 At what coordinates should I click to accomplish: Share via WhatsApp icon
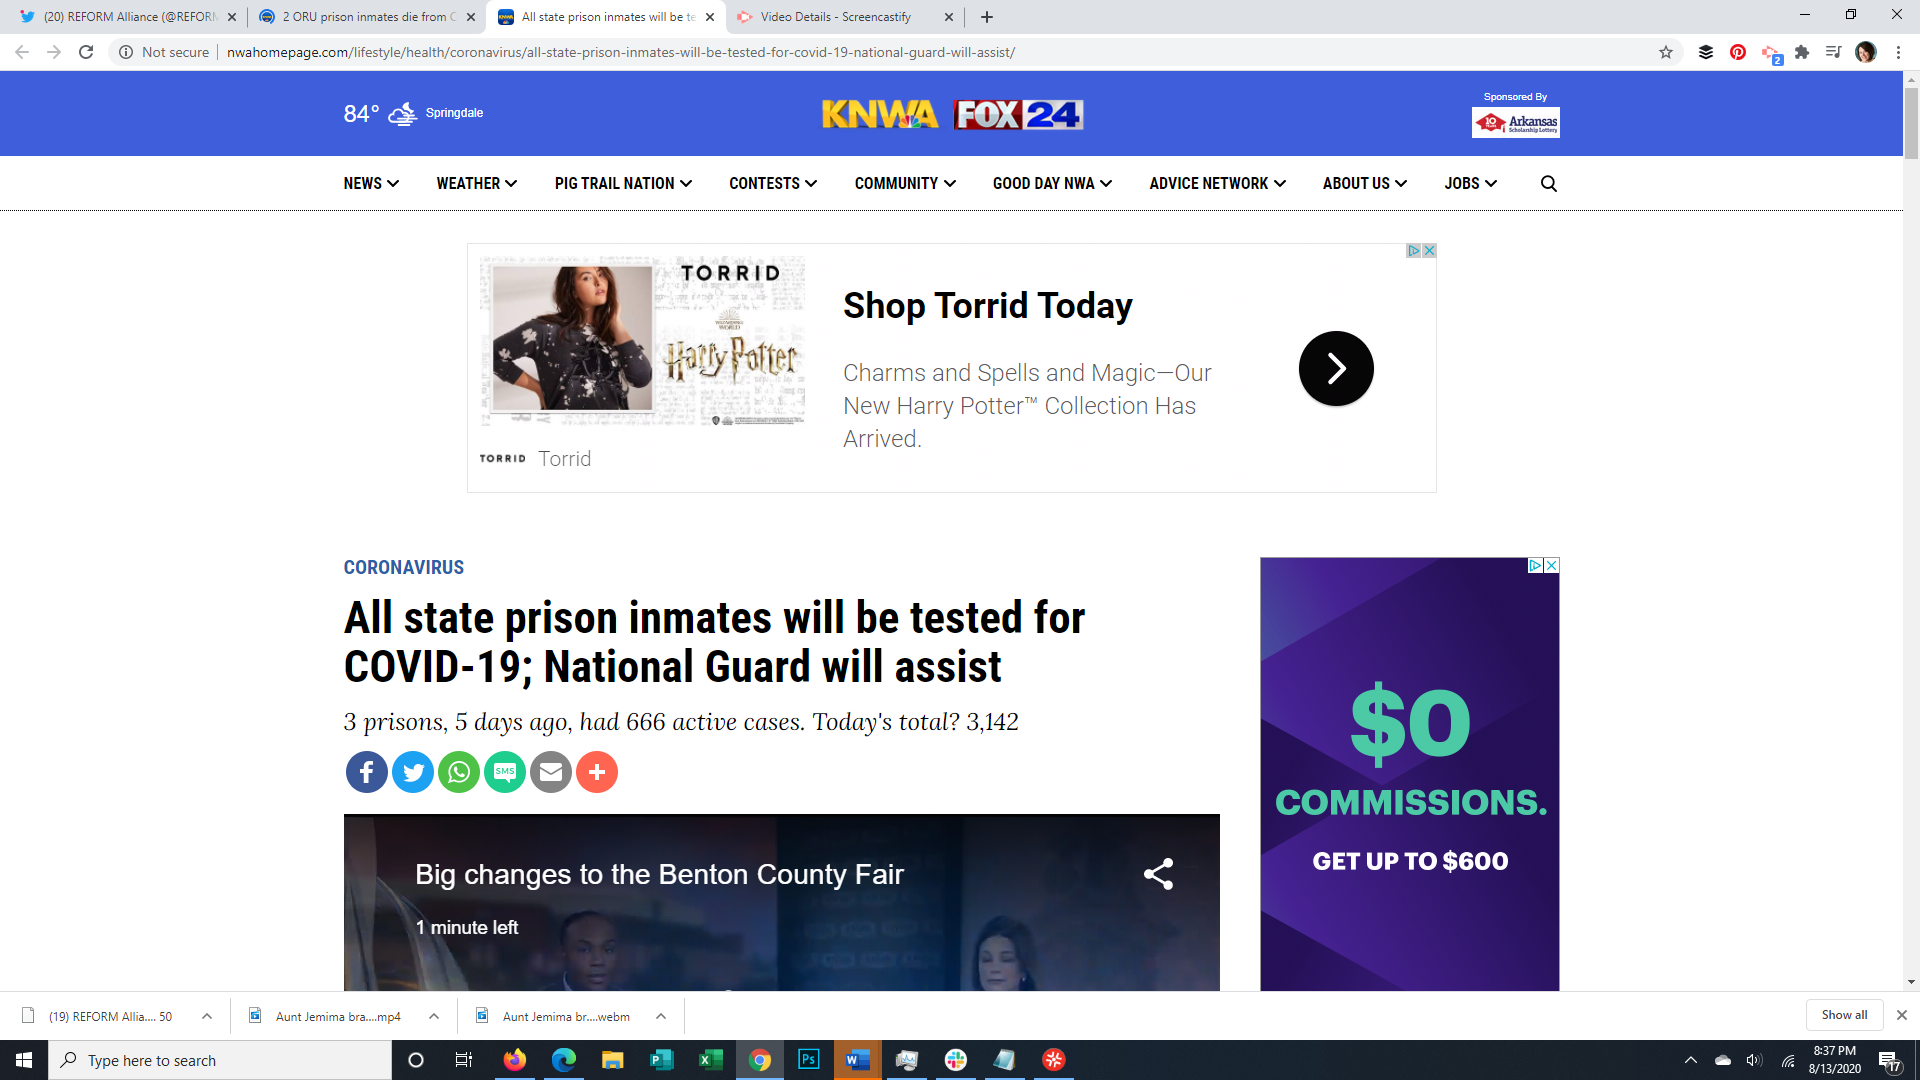coord(459,772)
